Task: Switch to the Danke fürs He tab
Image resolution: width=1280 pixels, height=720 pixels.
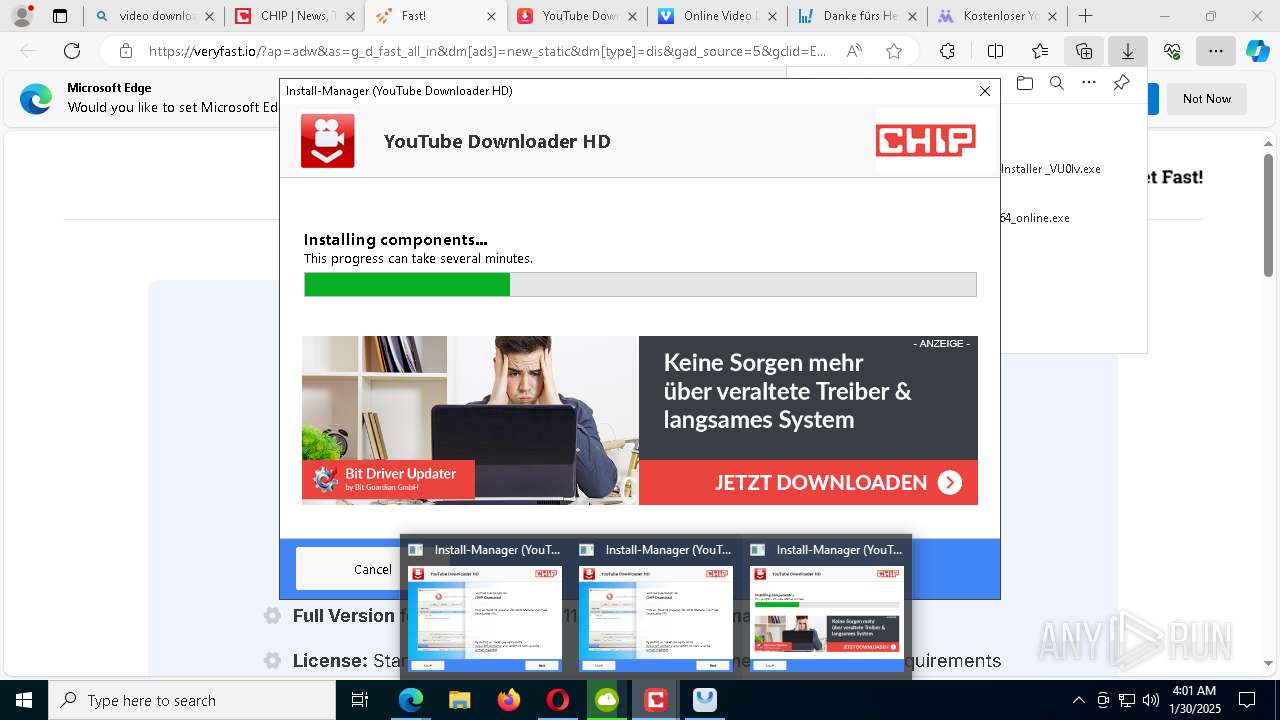Action: point(856,16)
